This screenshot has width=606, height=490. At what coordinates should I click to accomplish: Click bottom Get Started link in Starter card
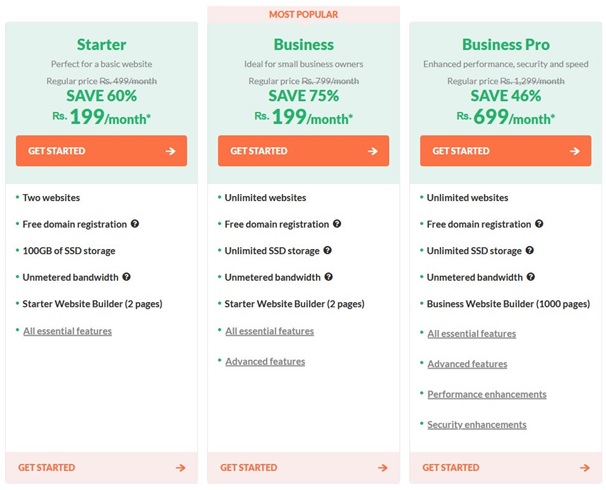(101, 468)
